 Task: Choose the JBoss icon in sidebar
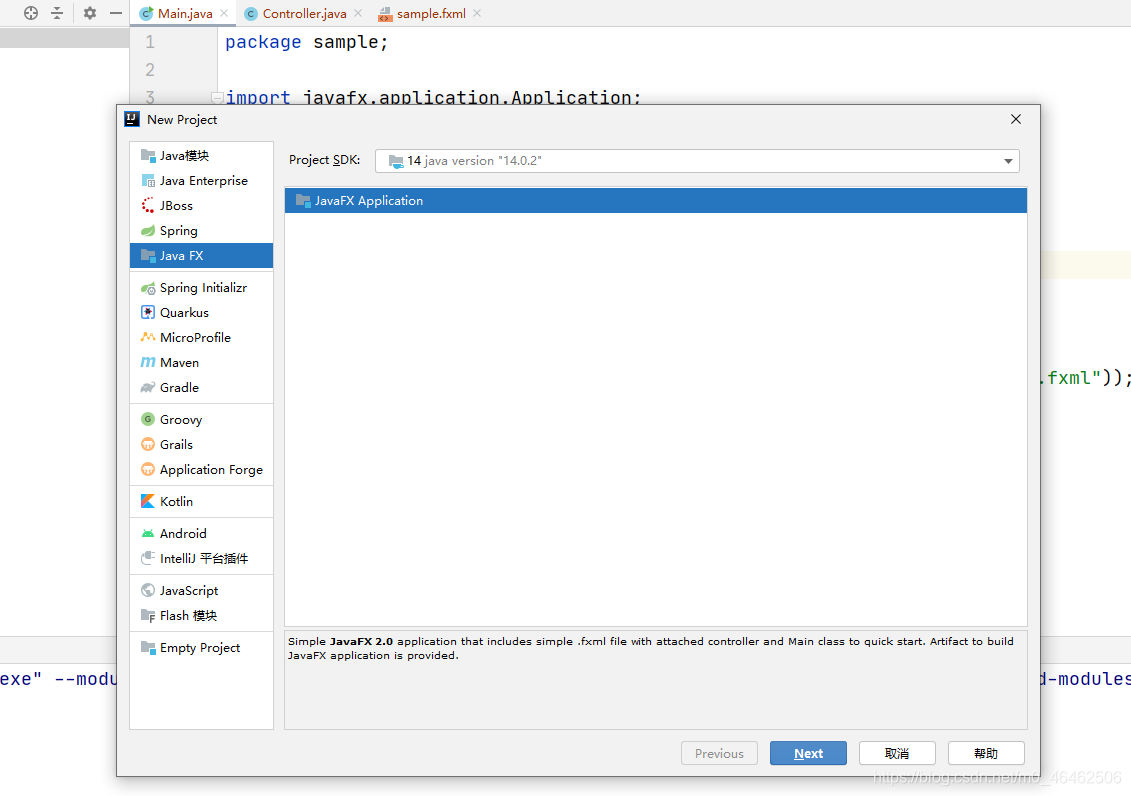point(148,206)
